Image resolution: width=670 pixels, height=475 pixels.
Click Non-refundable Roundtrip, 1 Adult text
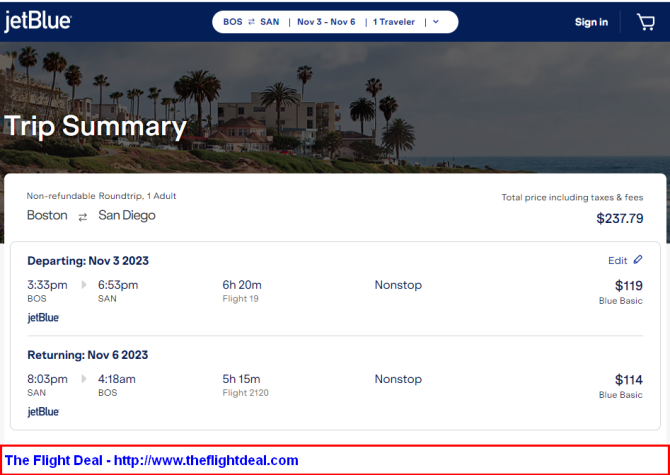101,196
